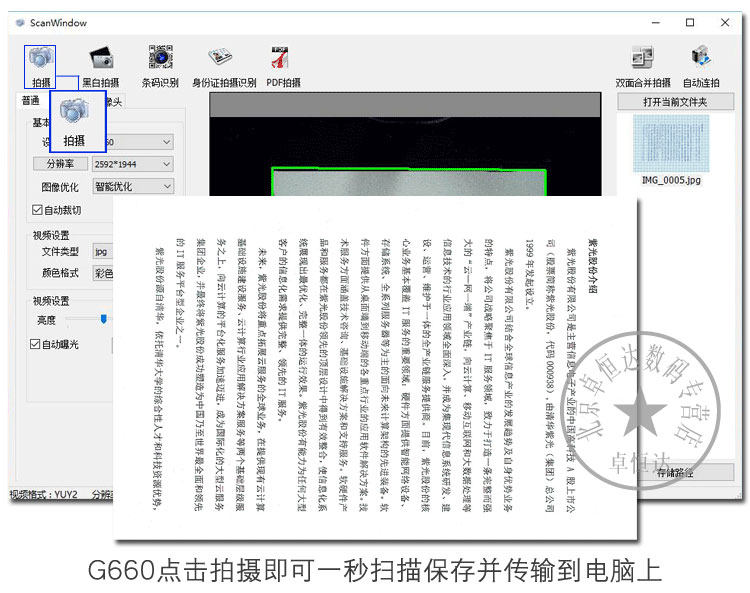Viewport: 750px width, 593px height.
Task: Click the camera preview green-framed document area
Action: (x=409, y=182)
